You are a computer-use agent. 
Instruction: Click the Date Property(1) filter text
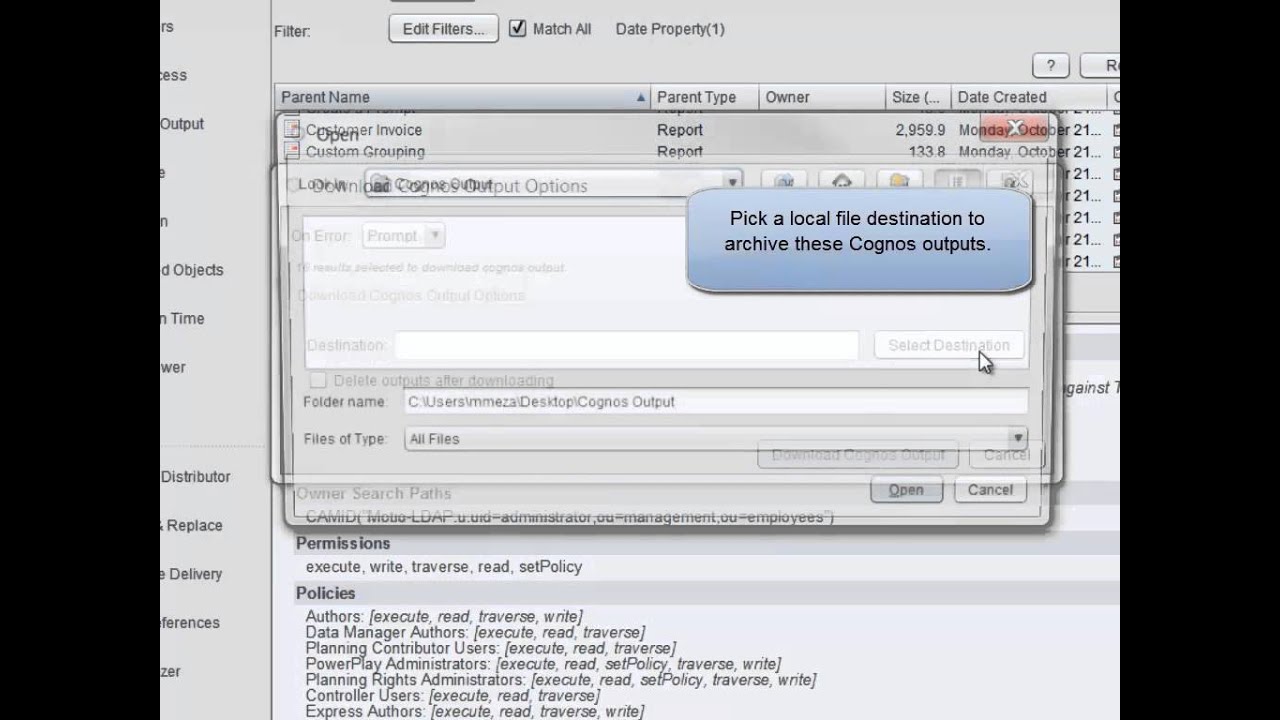670,29
